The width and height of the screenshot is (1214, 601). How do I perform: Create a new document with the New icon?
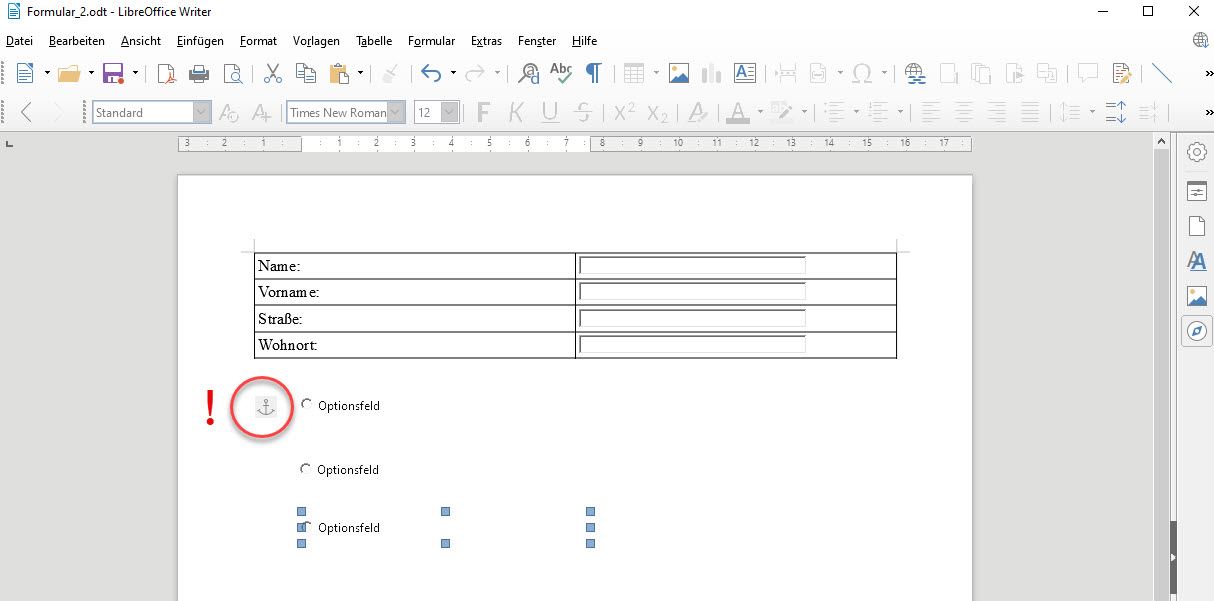point(24,73)
